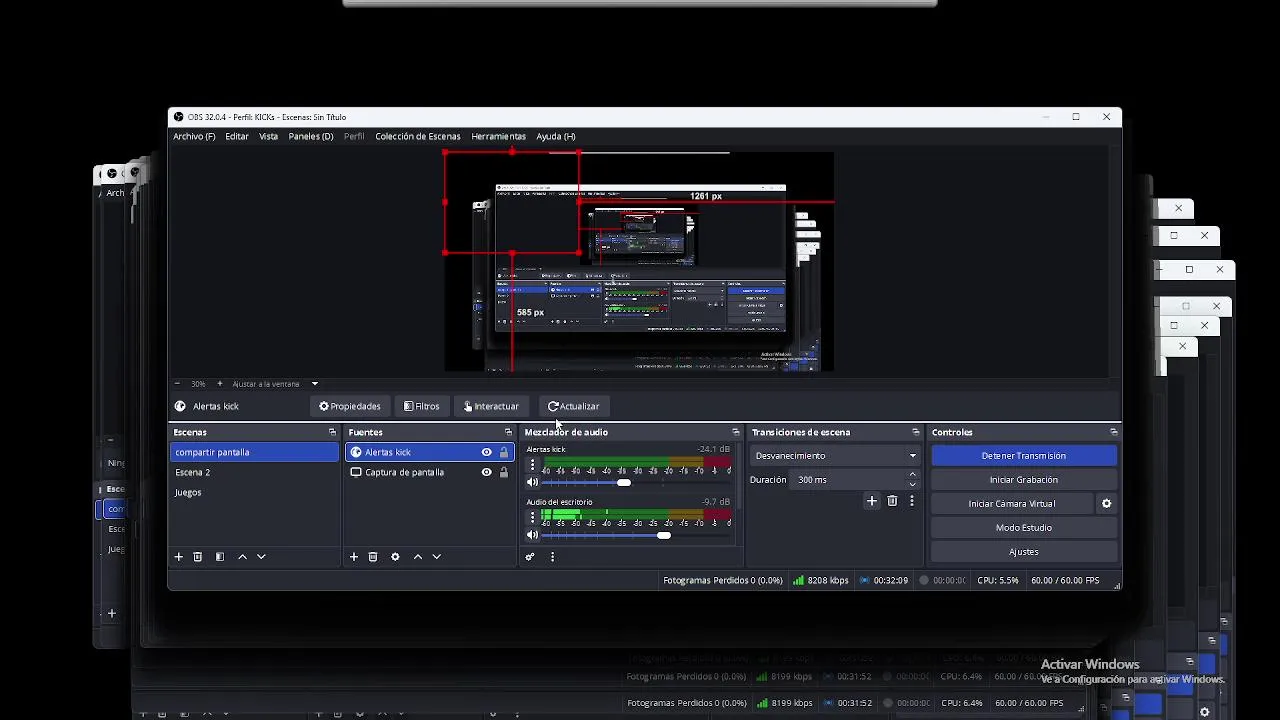Remove the selected source with trash icon
The width and height of the screenshot is (1280, 720).
(x=373, y=557)
